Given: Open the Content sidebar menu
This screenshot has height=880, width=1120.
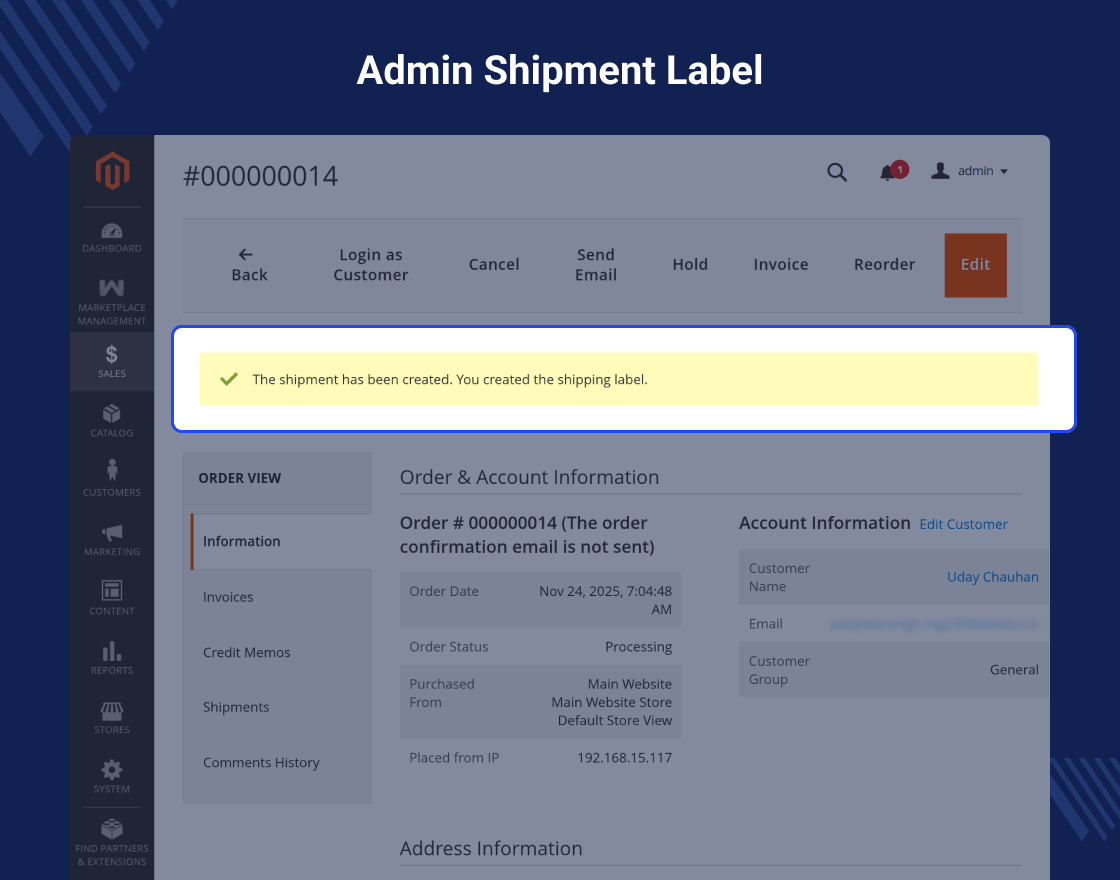Looking at the screenshot, I should click(111, 598).
